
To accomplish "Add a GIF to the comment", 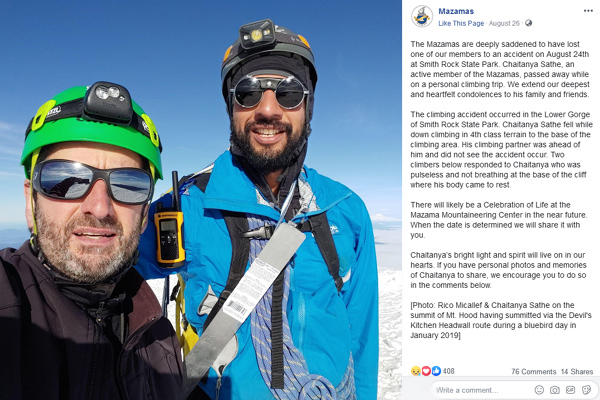I will 570,390.
